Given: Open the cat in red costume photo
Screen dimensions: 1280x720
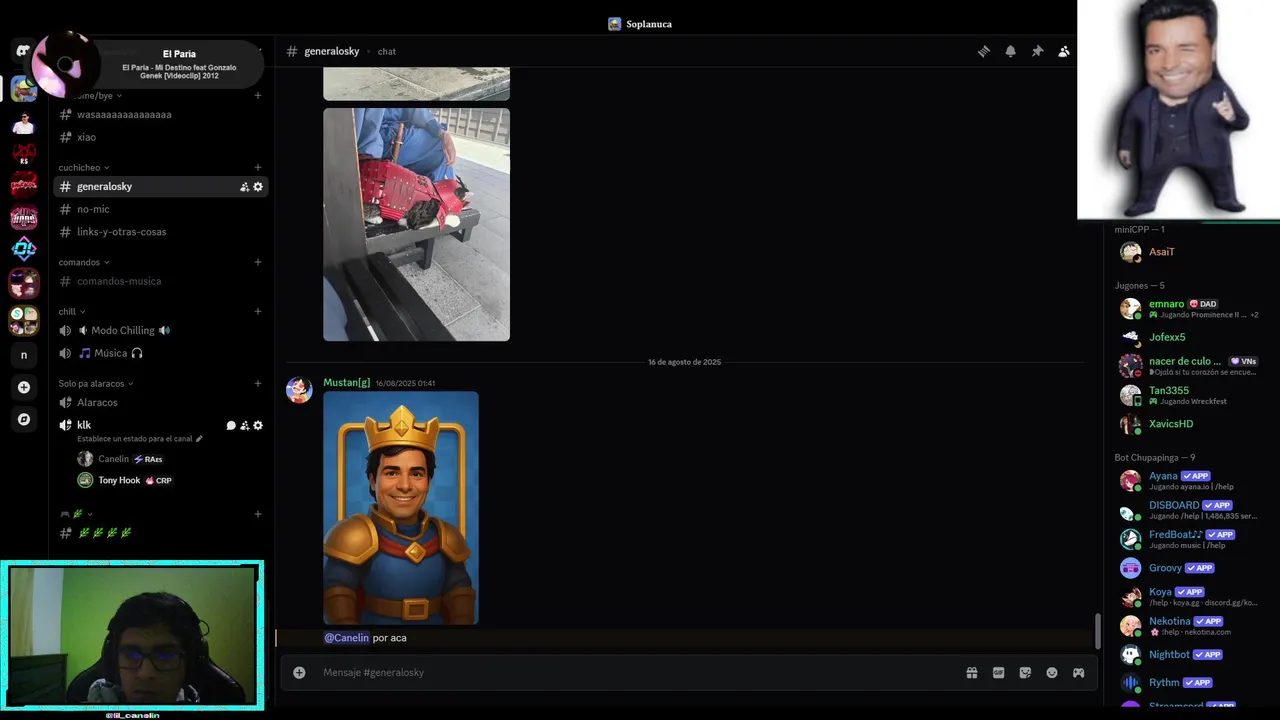Looking at the screenshot, I should pyautogui.click(x=416, y=225).
